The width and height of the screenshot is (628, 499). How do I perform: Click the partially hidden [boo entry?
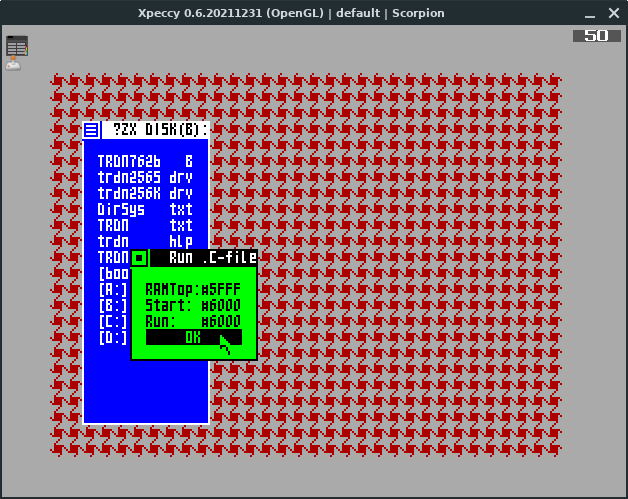[114, 274]
